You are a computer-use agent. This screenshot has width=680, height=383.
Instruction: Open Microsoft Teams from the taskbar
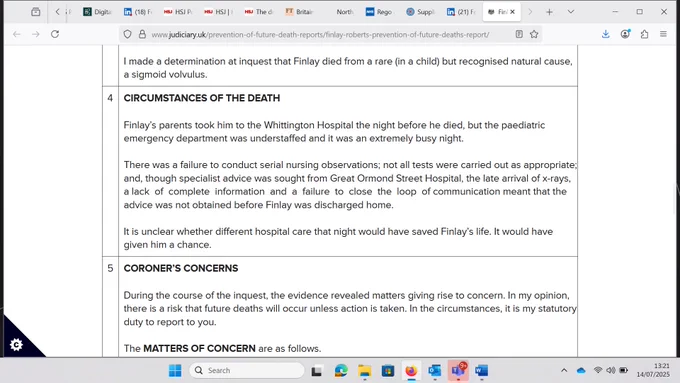(458, 371)
